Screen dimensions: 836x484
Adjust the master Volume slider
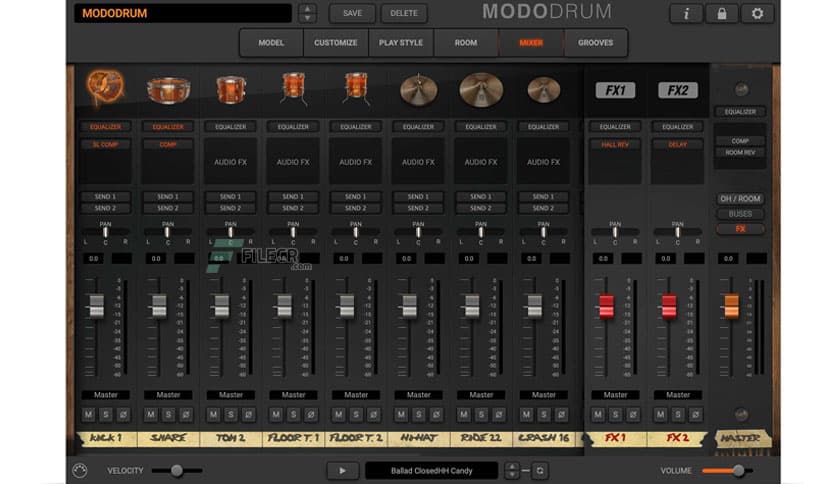(x=727, y=470)
